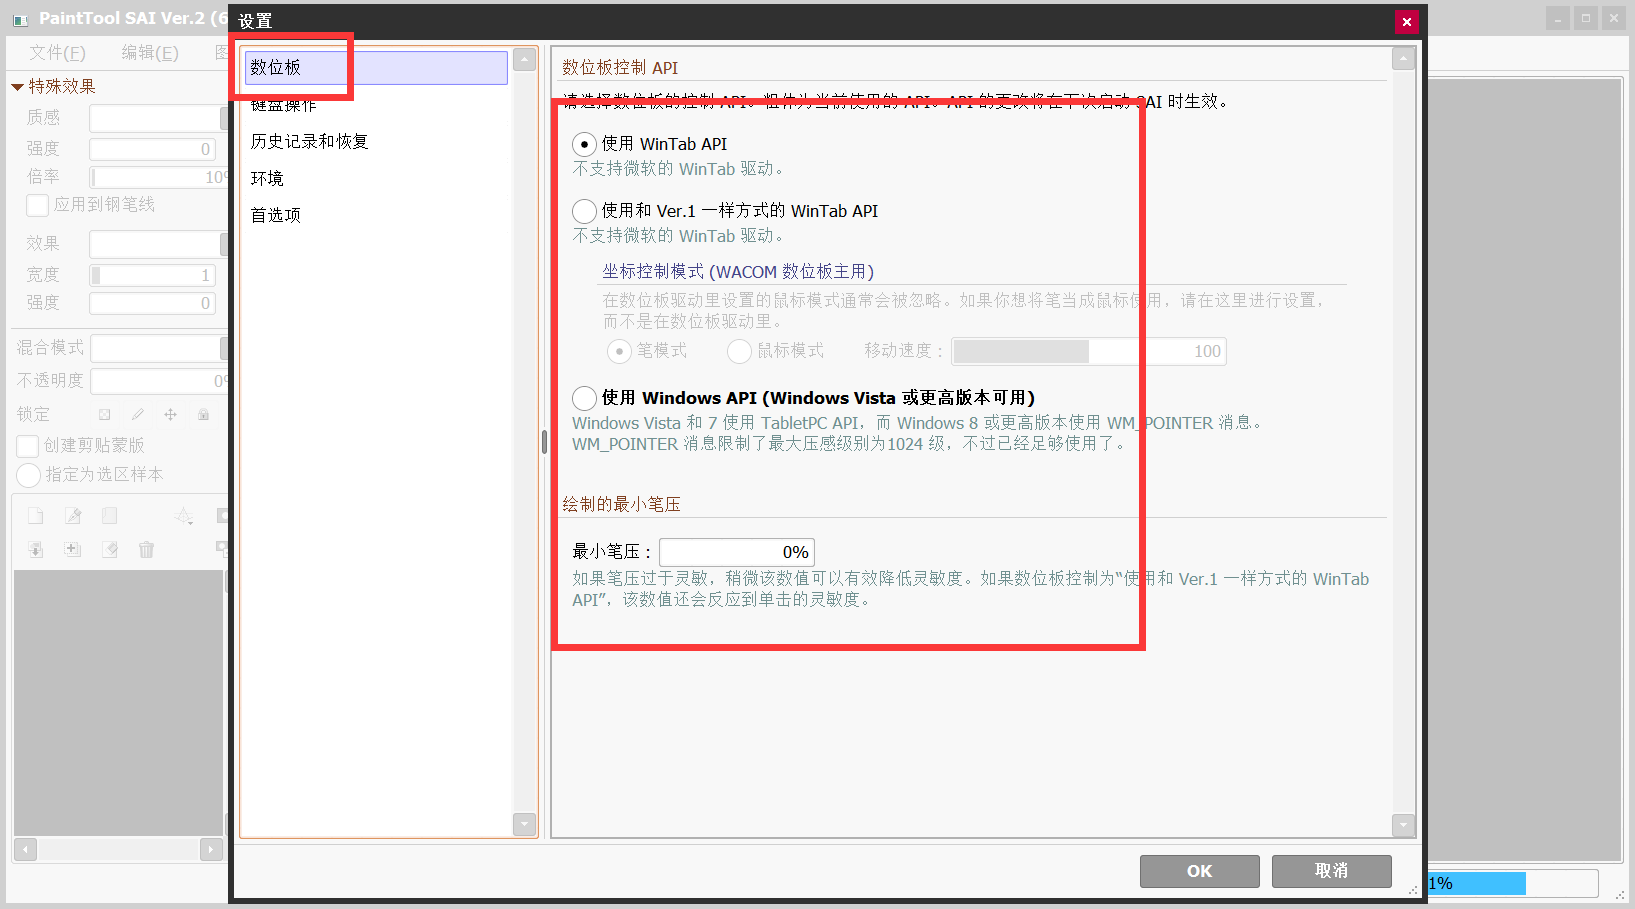Click lock transparency icon in main window
Screen dimensions: 1635x909
(x=104, y=414)
